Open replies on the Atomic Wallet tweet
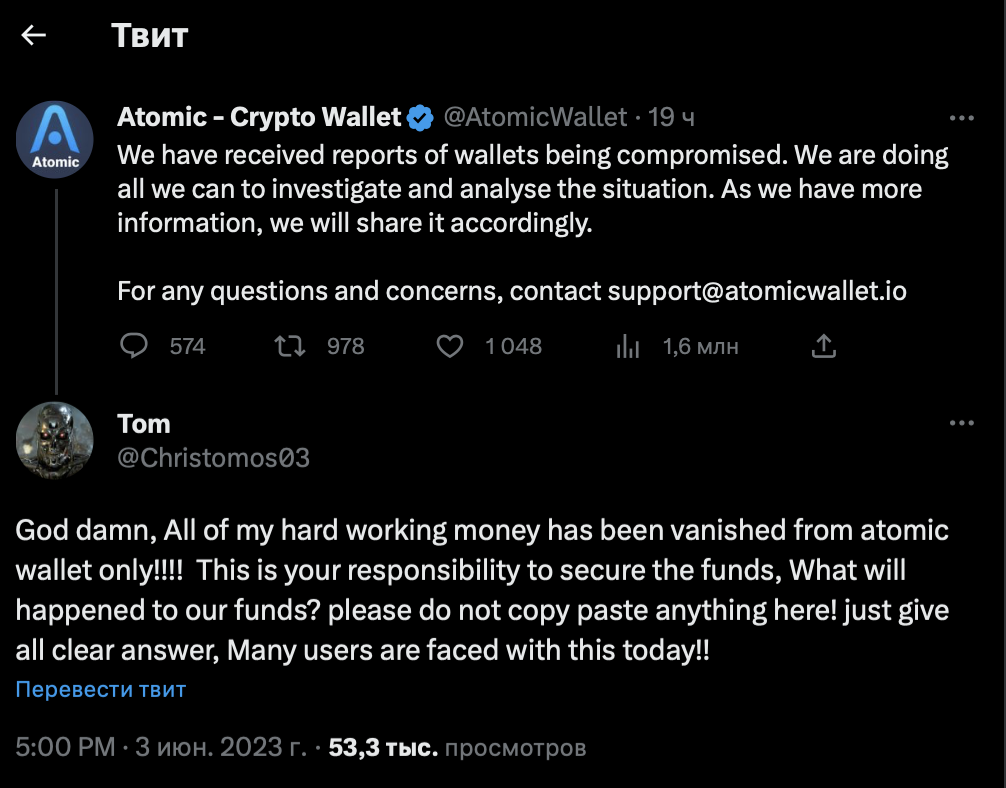 pyautogui.click(x=134, y=347)
